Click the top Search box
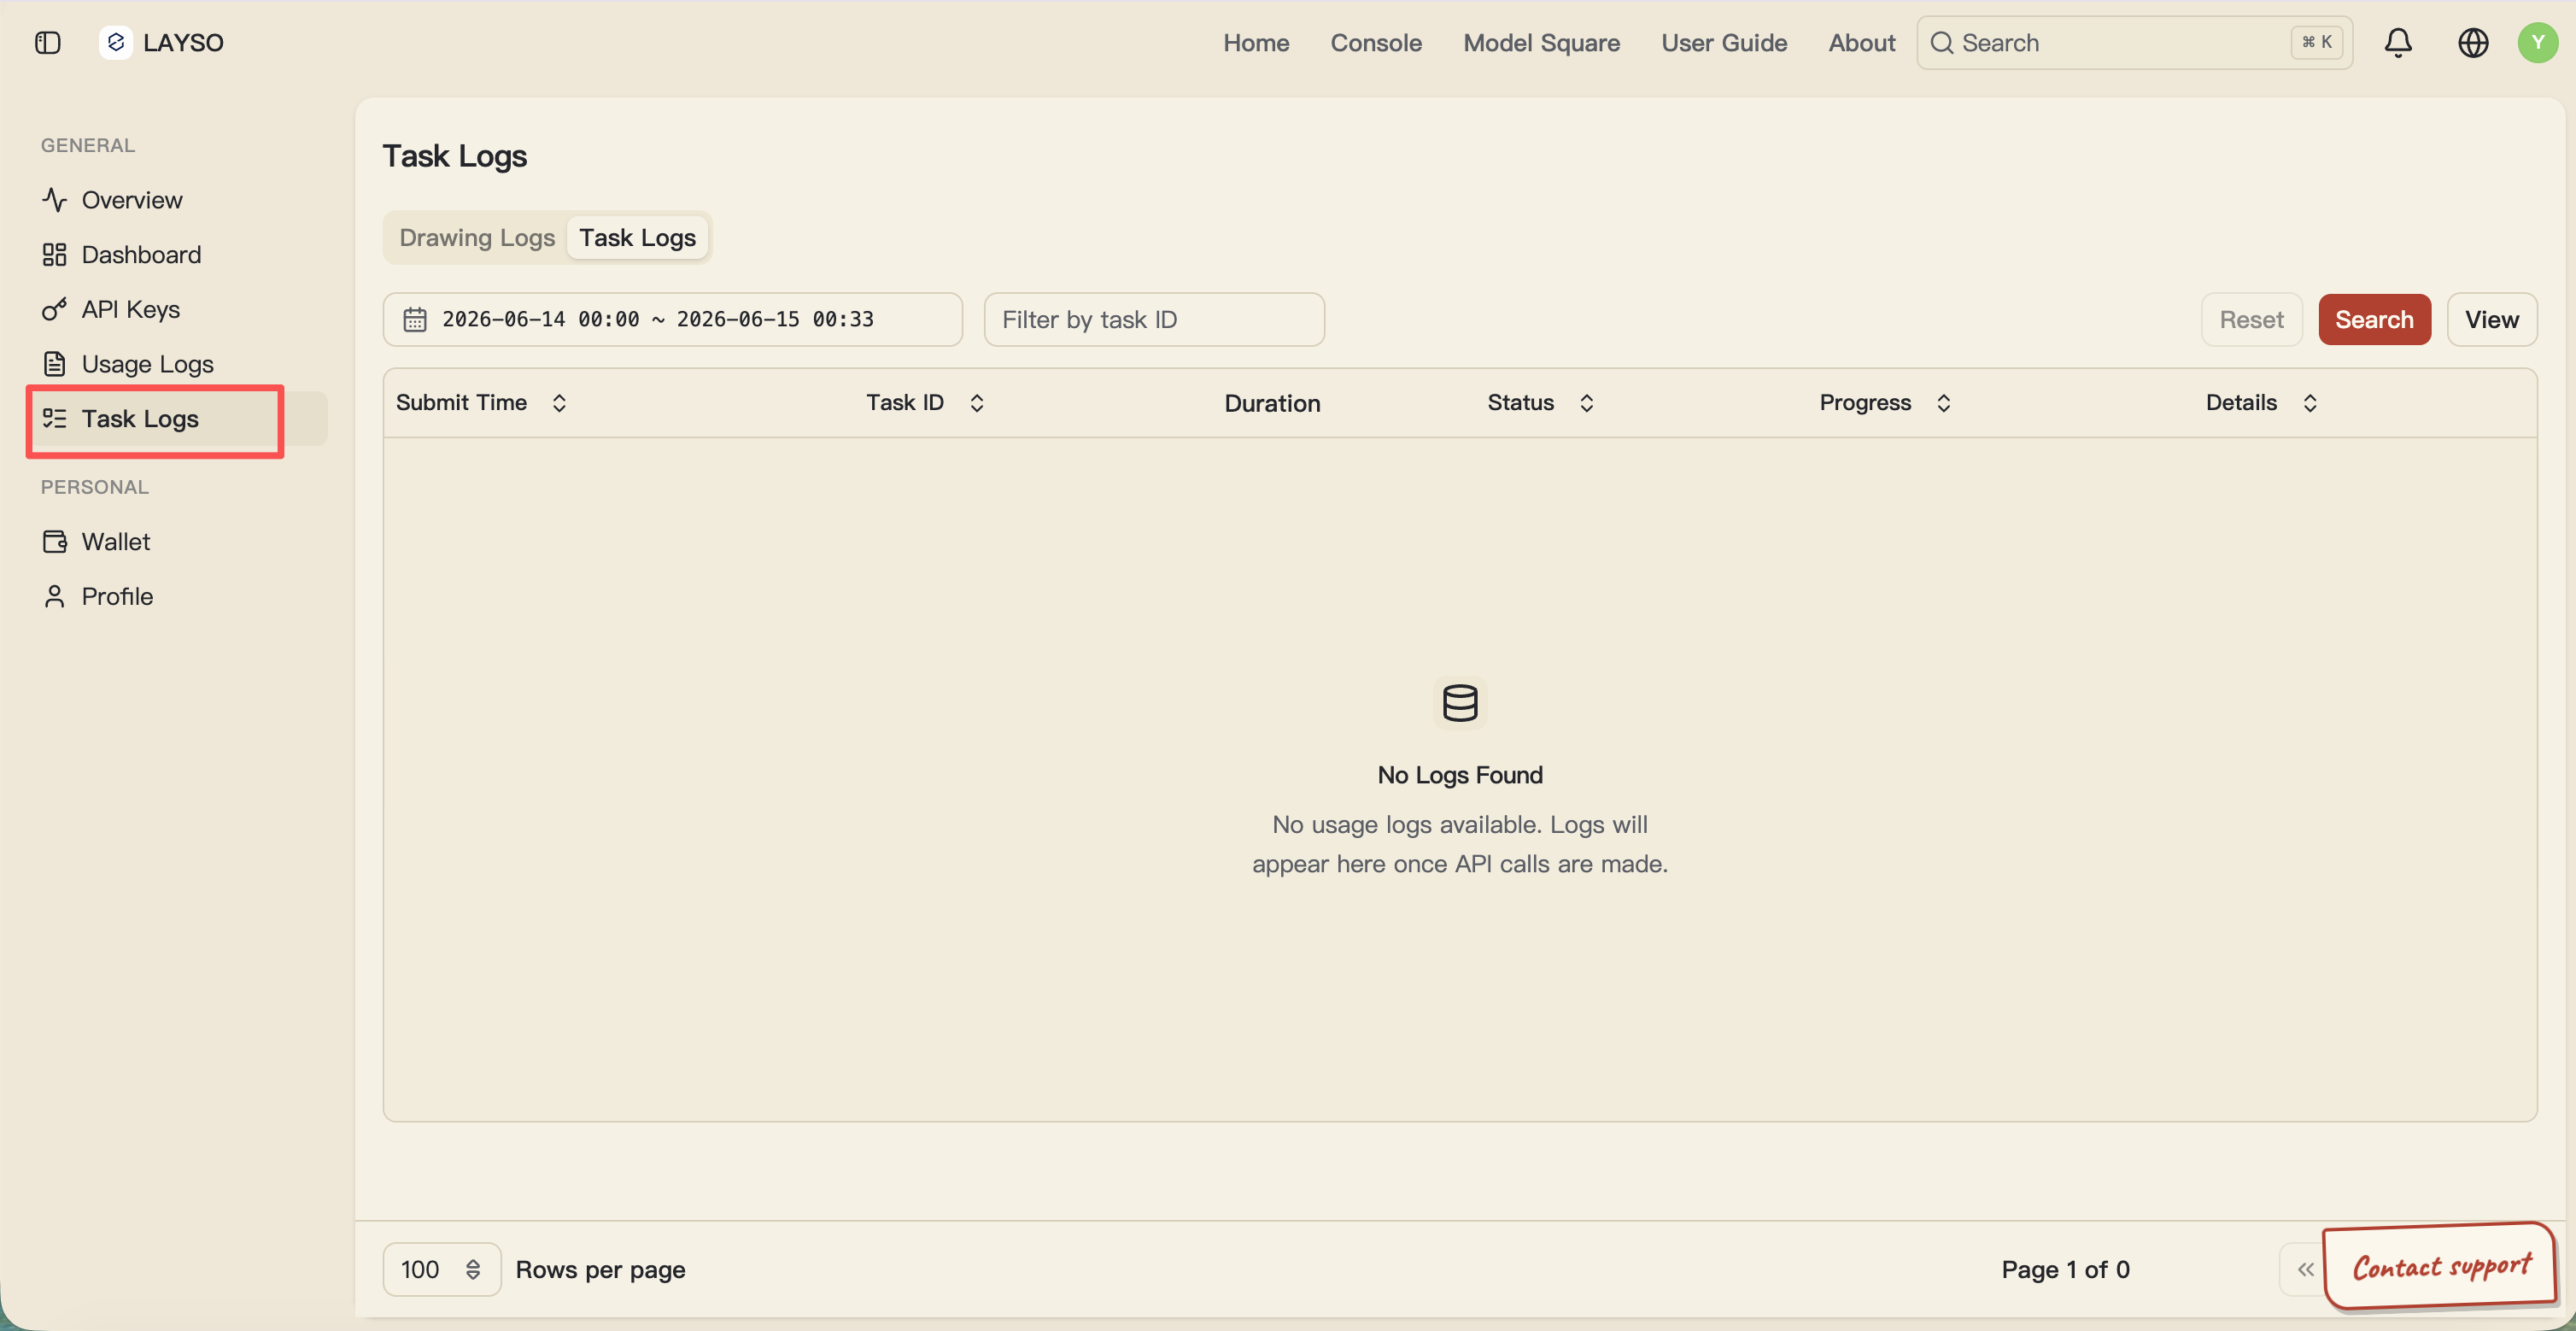The width and height of the screenshot is (2576, 1331). coord(2134,42)
